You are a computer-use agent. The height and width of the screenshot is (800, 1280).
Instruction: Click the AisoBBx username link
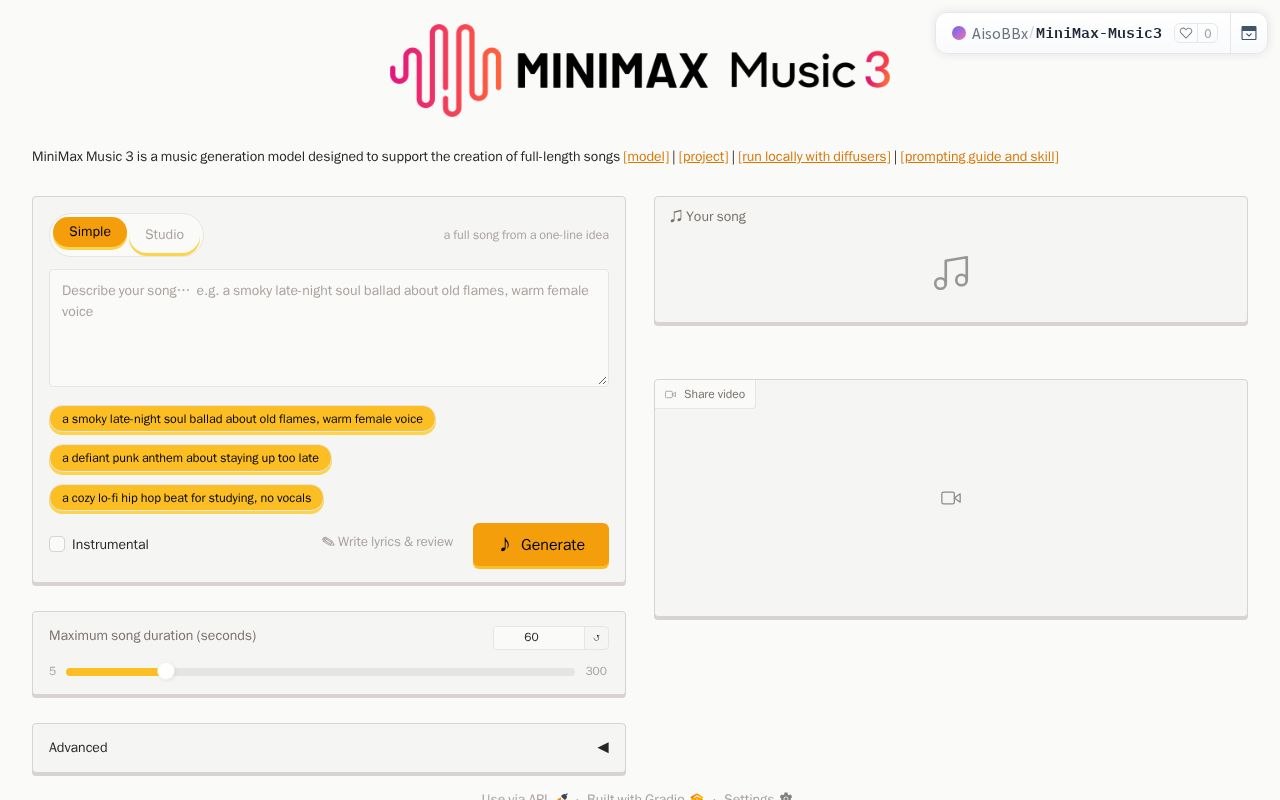1000,33
